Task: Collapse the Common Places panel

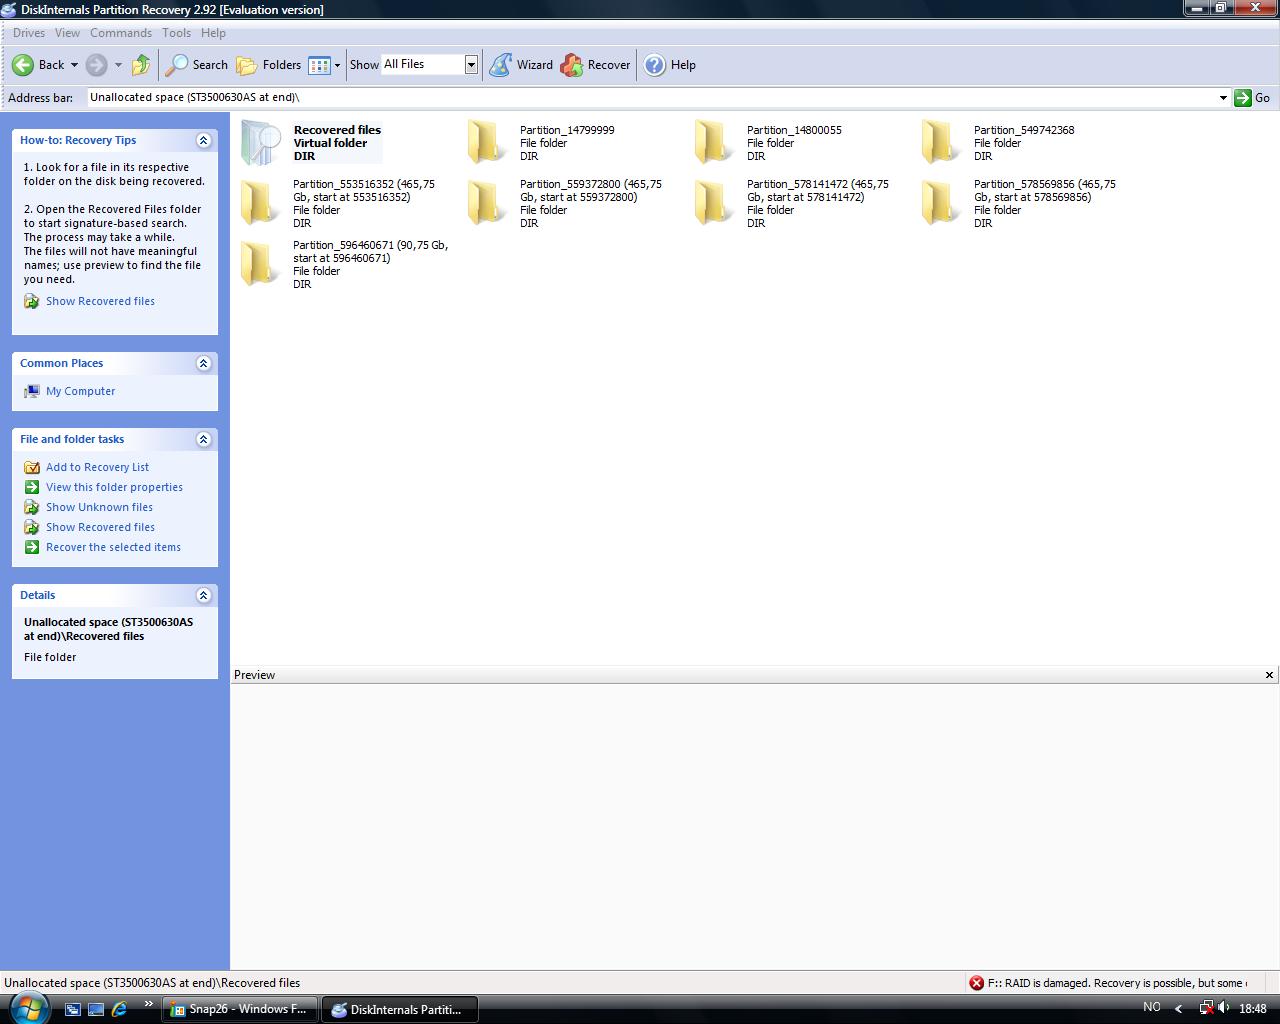Action: click(204, 363)
